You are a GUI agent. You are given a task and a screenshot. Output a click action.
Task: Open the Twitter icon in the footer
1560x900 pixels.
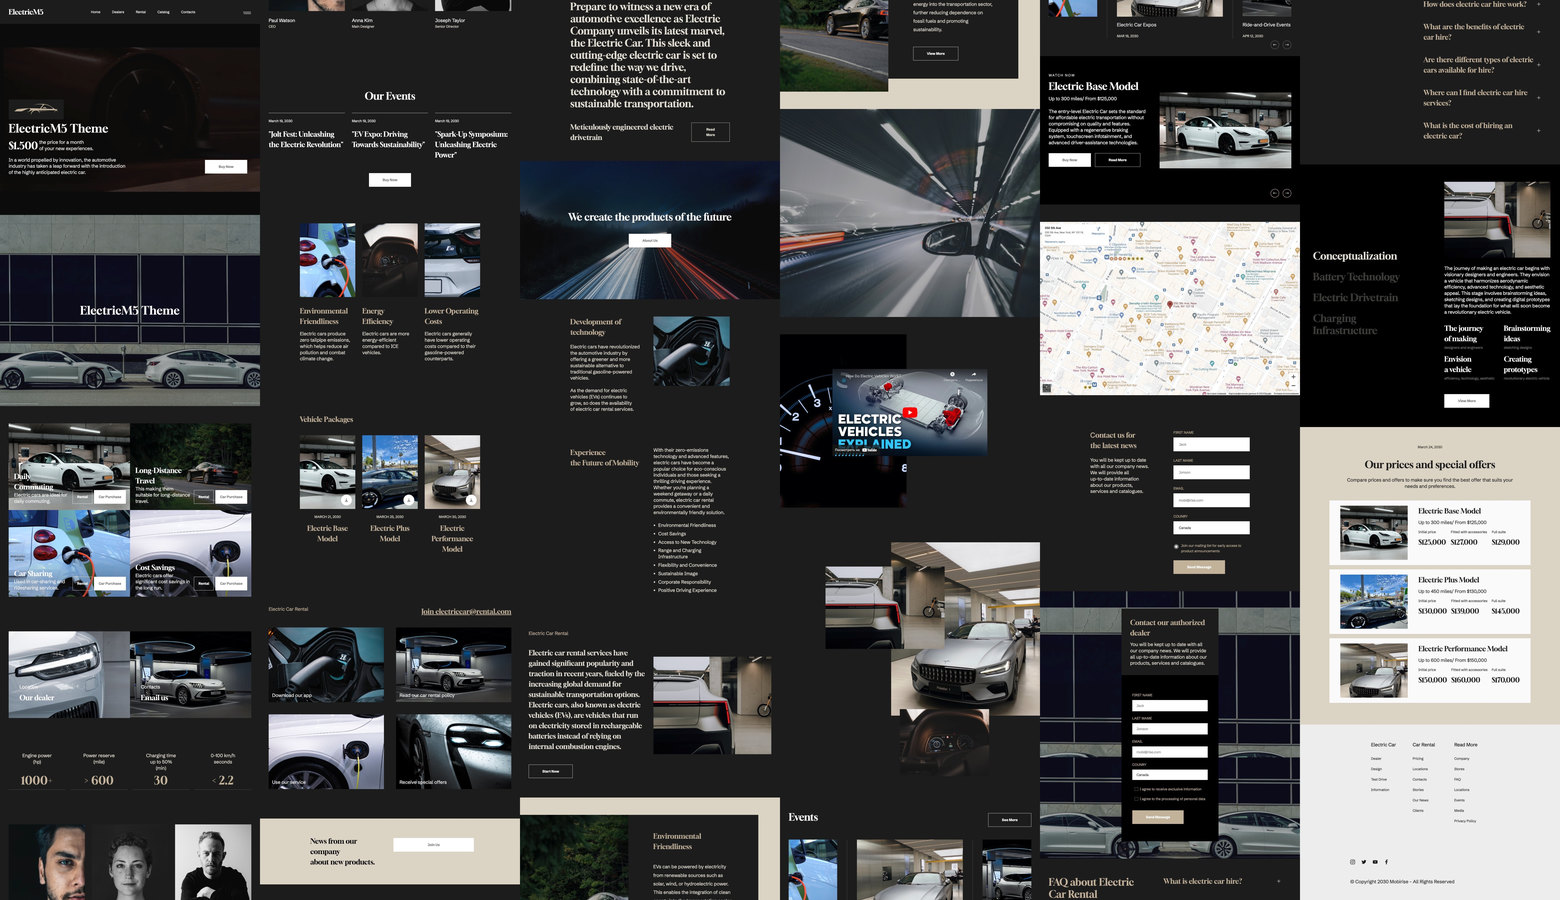(x=1363, y=861)
